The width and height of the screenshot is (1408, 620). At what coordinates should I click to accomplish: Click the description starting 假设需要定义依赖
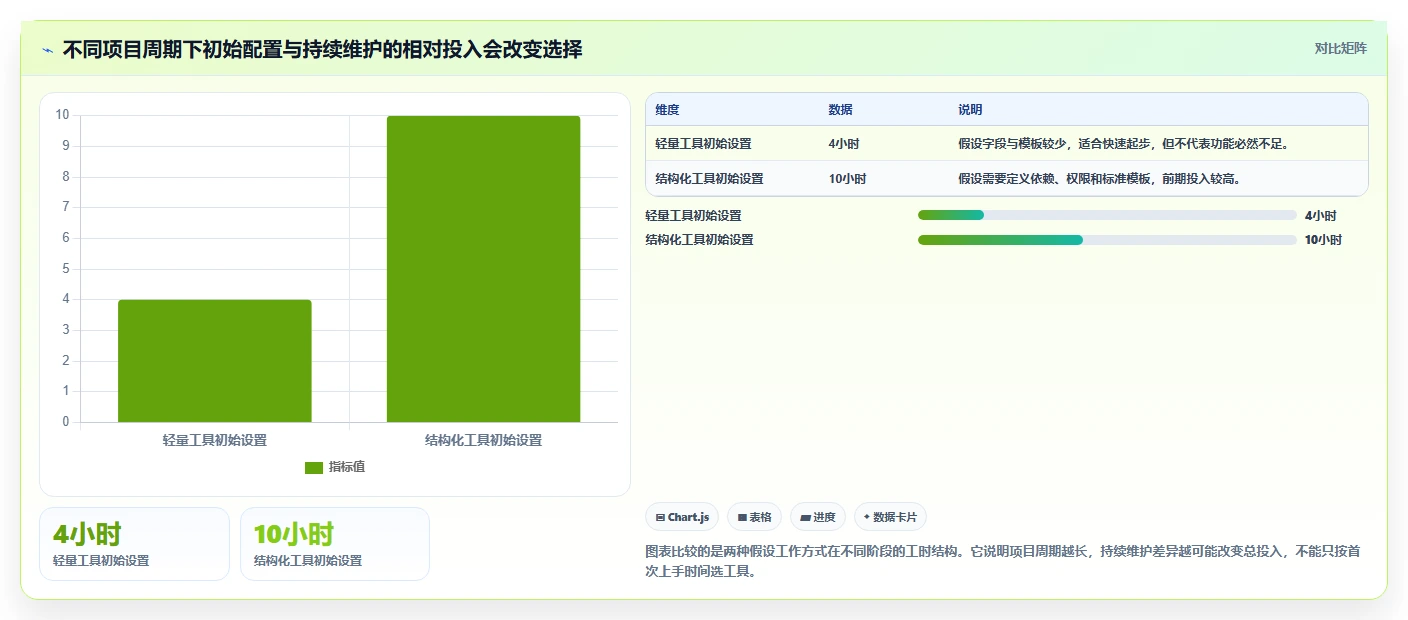point(1101,179)
